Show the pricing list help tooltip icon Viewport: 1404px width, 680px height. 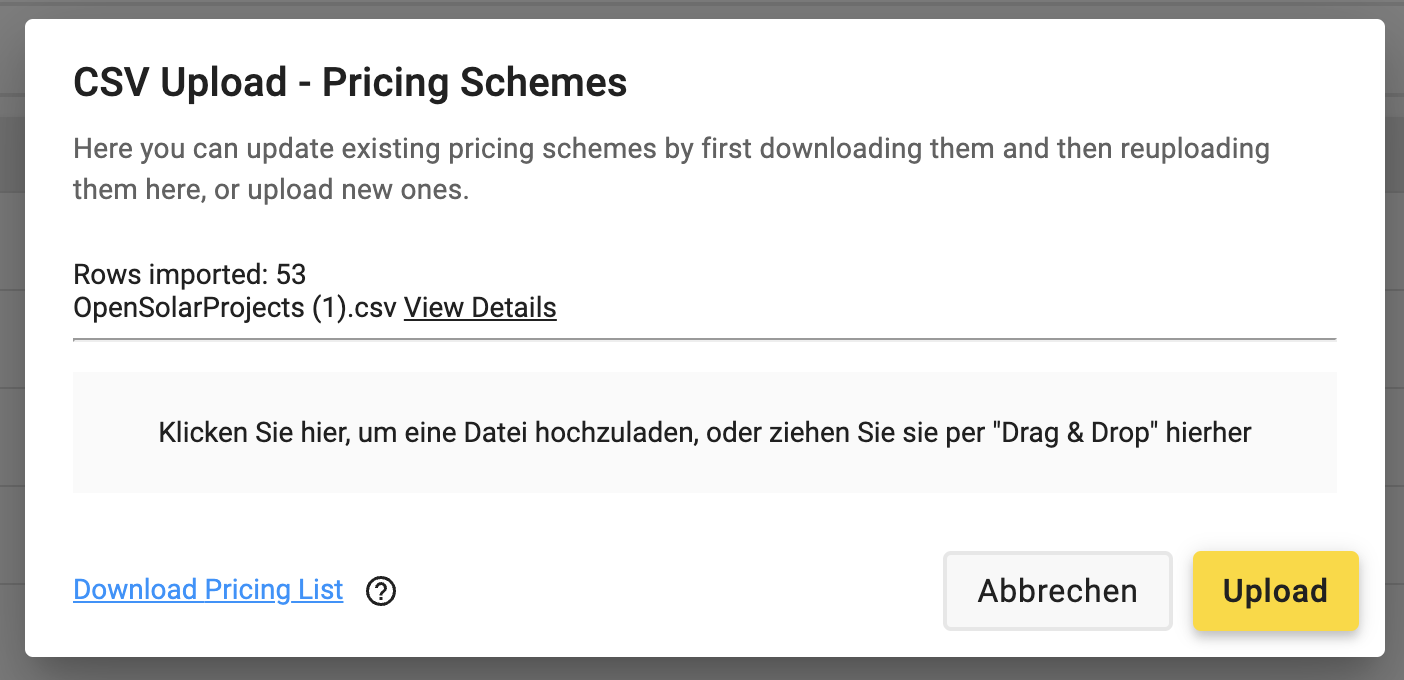point(381,591)
